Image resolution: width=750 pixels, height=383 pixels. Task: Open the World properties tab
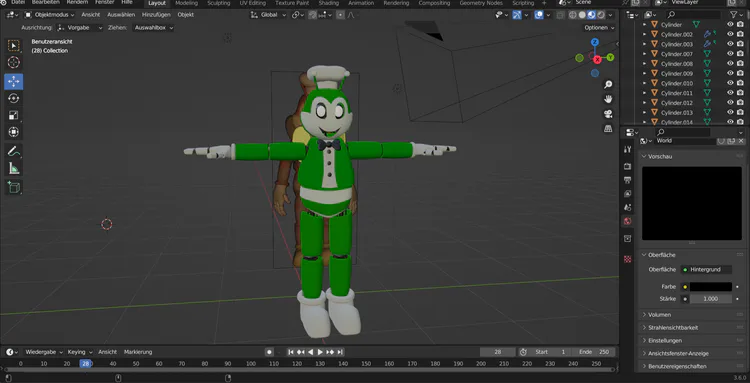628,221
